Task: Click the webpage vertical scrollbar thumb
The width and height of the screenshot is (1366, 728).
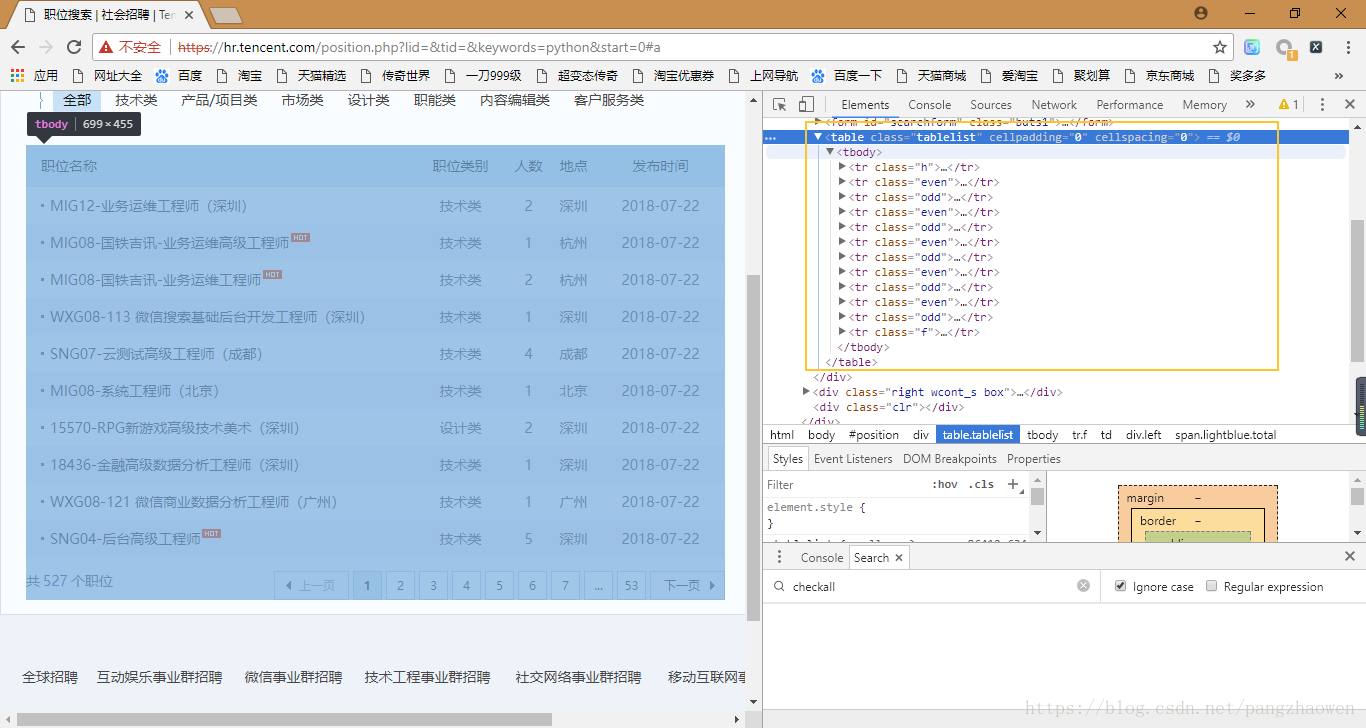Action: point(754,447)
